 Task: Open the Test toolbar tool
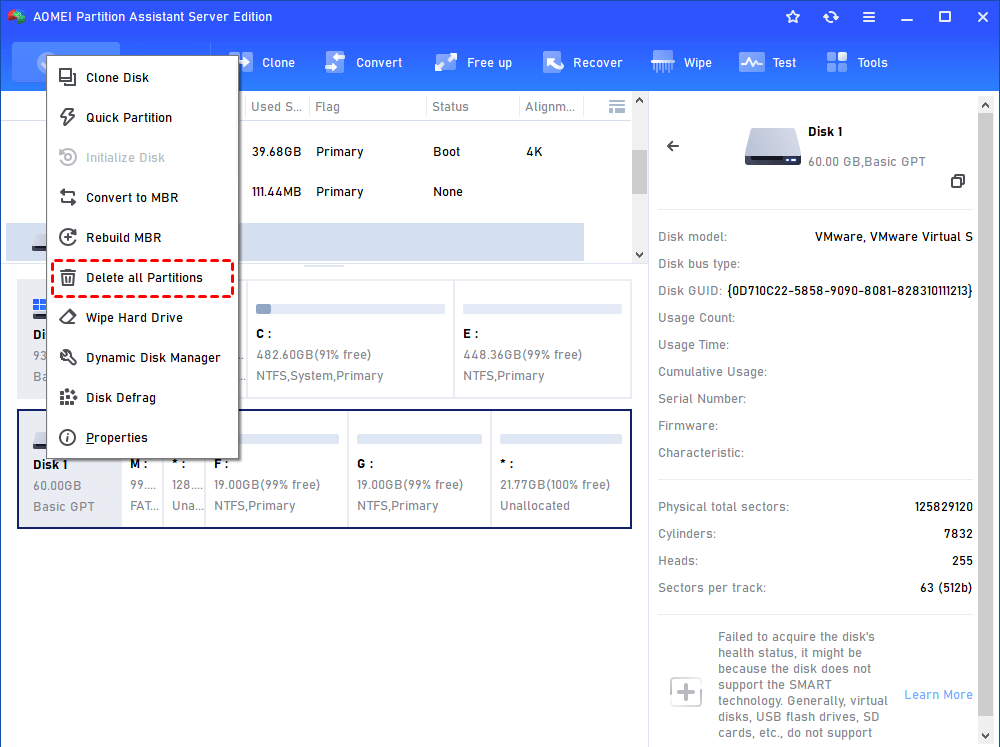click(767, 63)
